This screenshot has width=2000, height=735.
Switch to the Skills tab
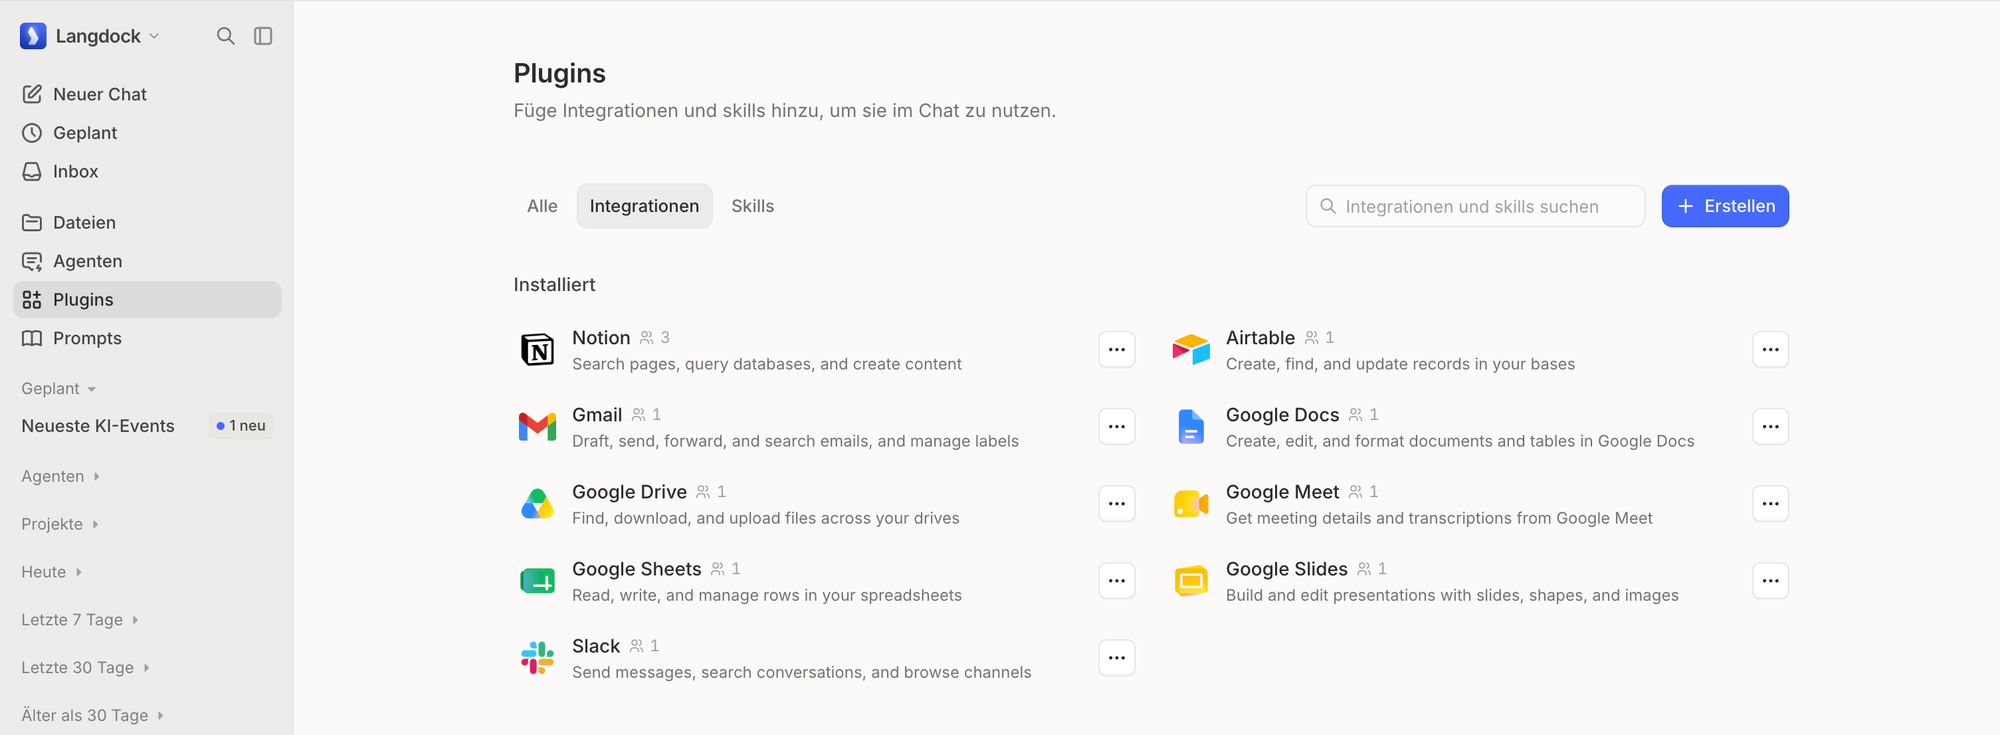(752, 206)
